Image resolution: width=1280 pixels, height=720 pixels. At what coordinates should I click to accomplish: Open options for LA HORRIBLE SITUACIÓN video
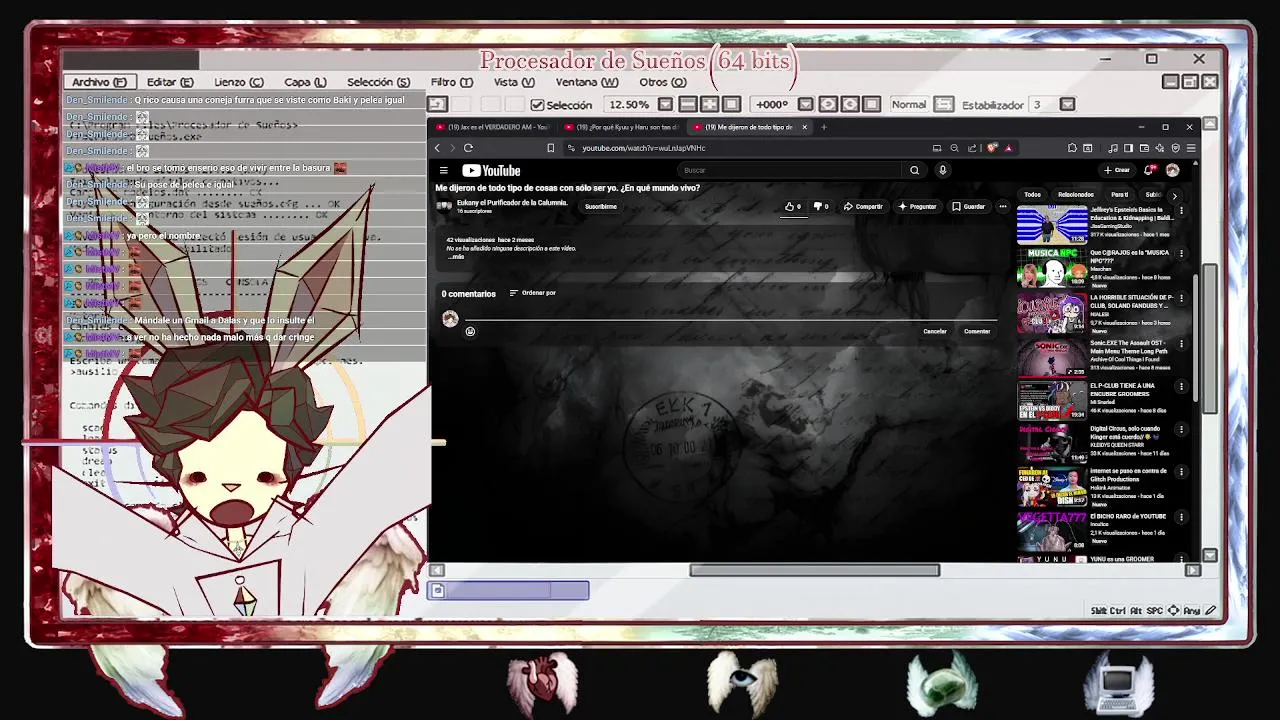click(1181, 298)
